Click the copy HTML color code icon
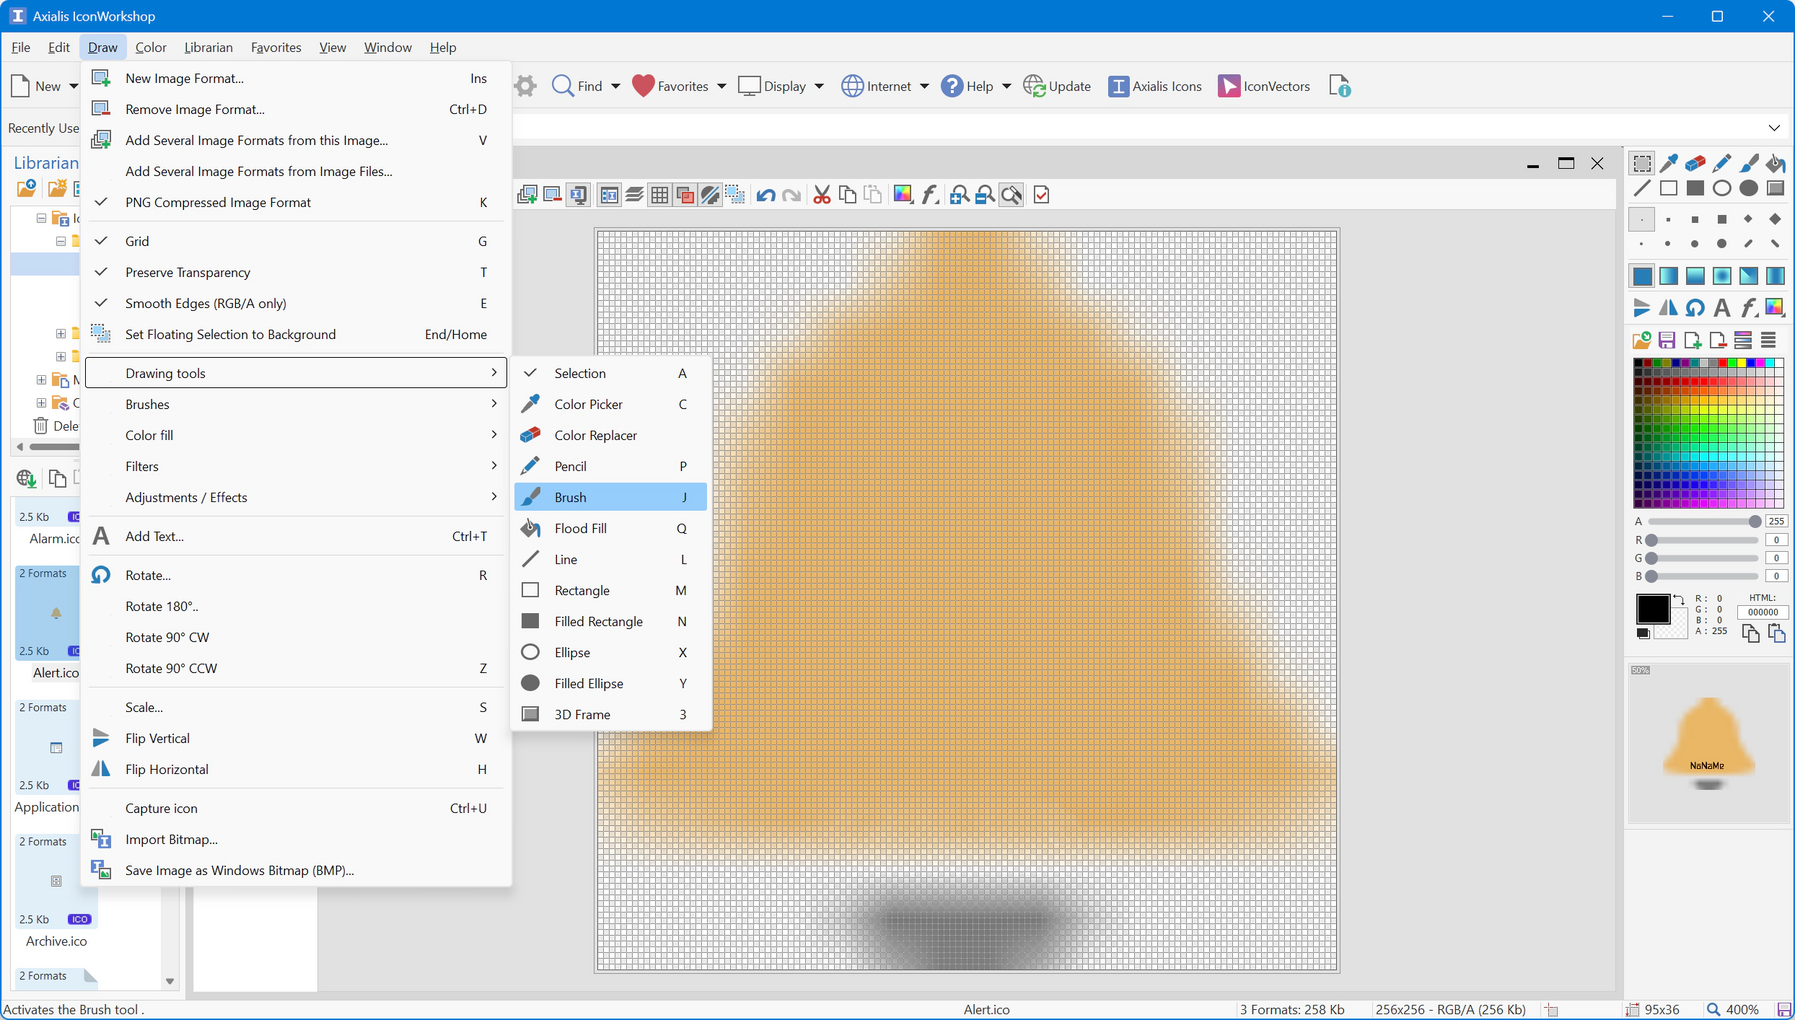Screen dimensions: 1795x1020 pyautogui.click(x=1750, y=633)
